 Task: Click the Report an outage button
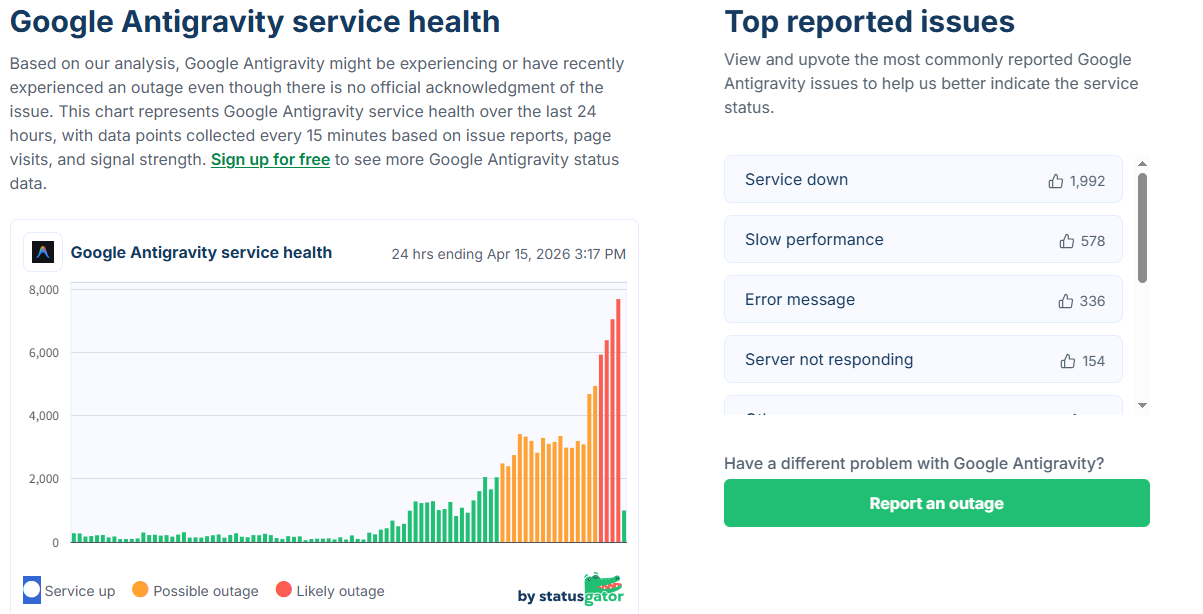coord(937,503)
